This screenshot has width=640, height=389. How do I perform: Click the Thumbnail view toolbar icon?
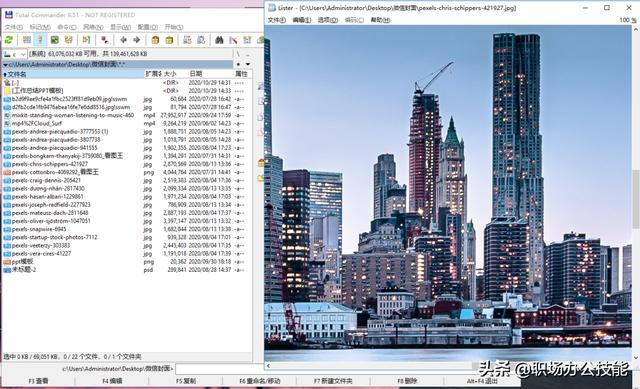click(x=54, y=40)
